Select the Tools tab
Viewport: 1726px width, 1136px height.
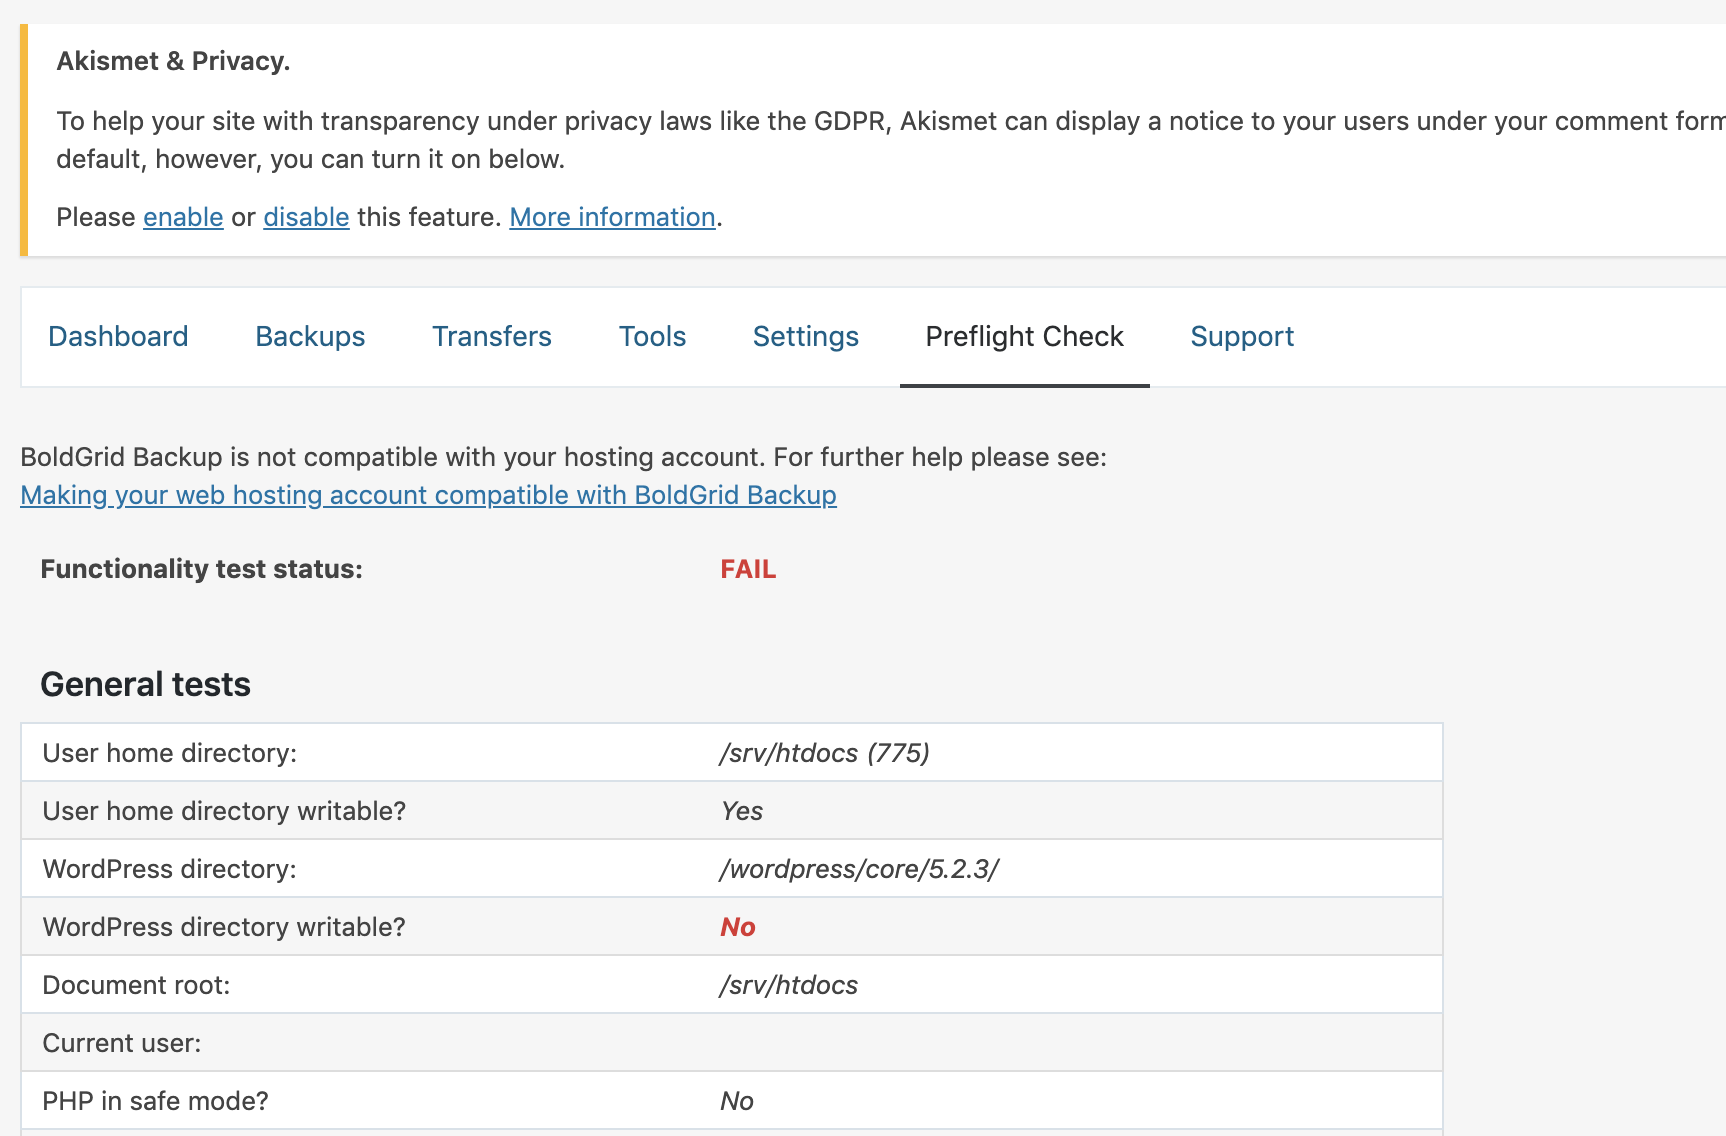[x=652, y=337]
